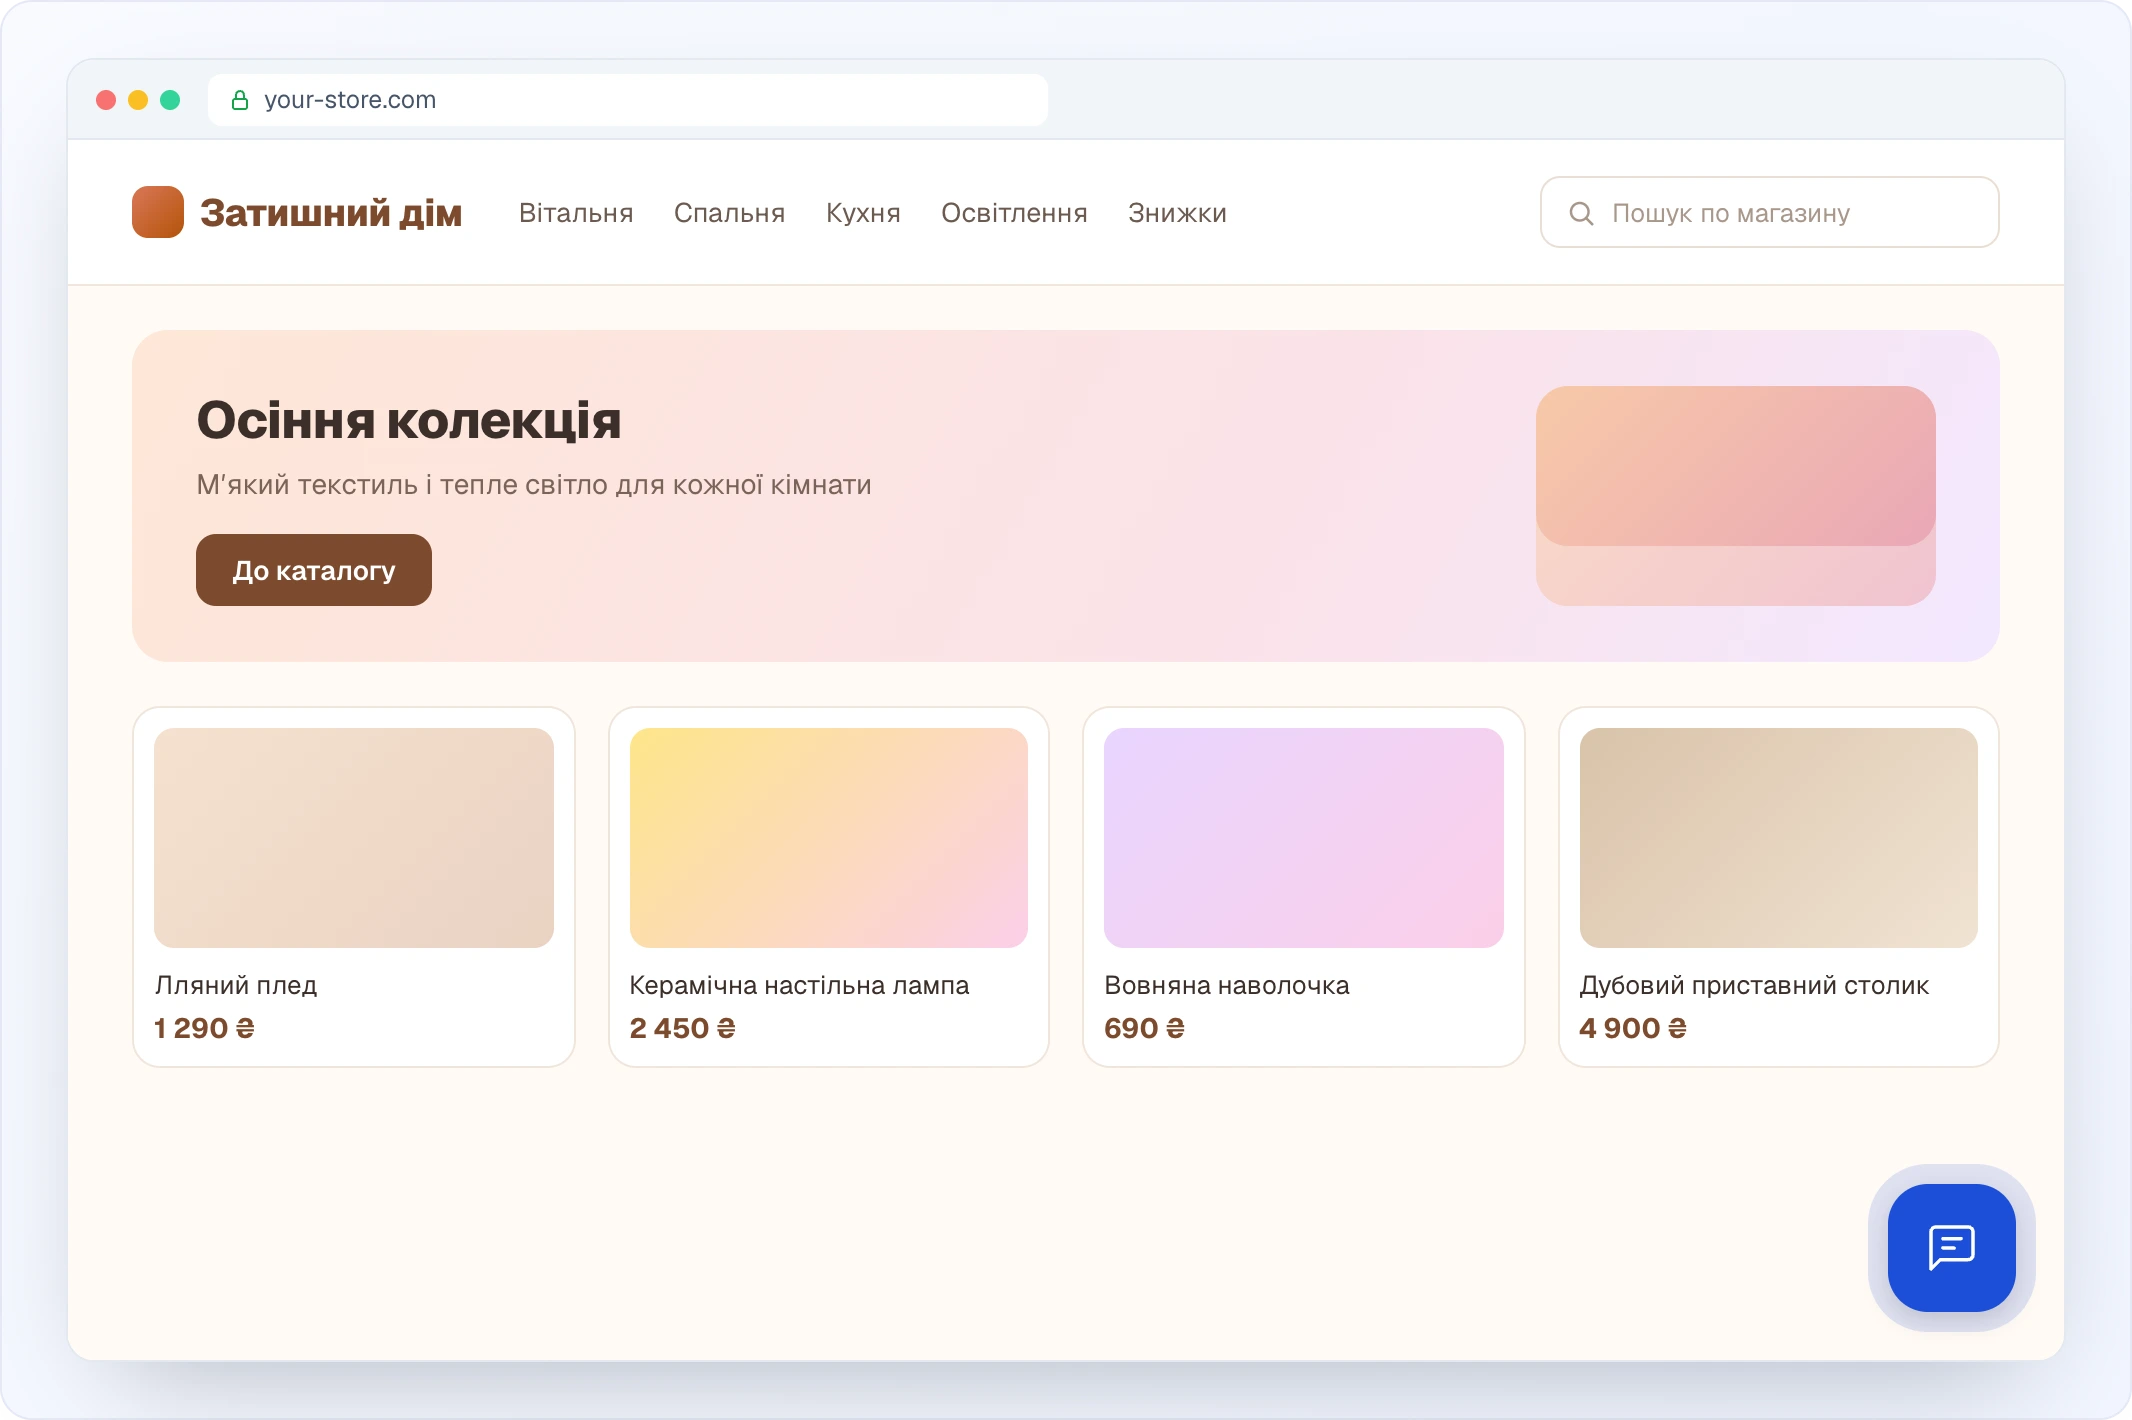2132x1420 pixels.
Task: Click the your-store.com address bar
Action: point(628,100)
